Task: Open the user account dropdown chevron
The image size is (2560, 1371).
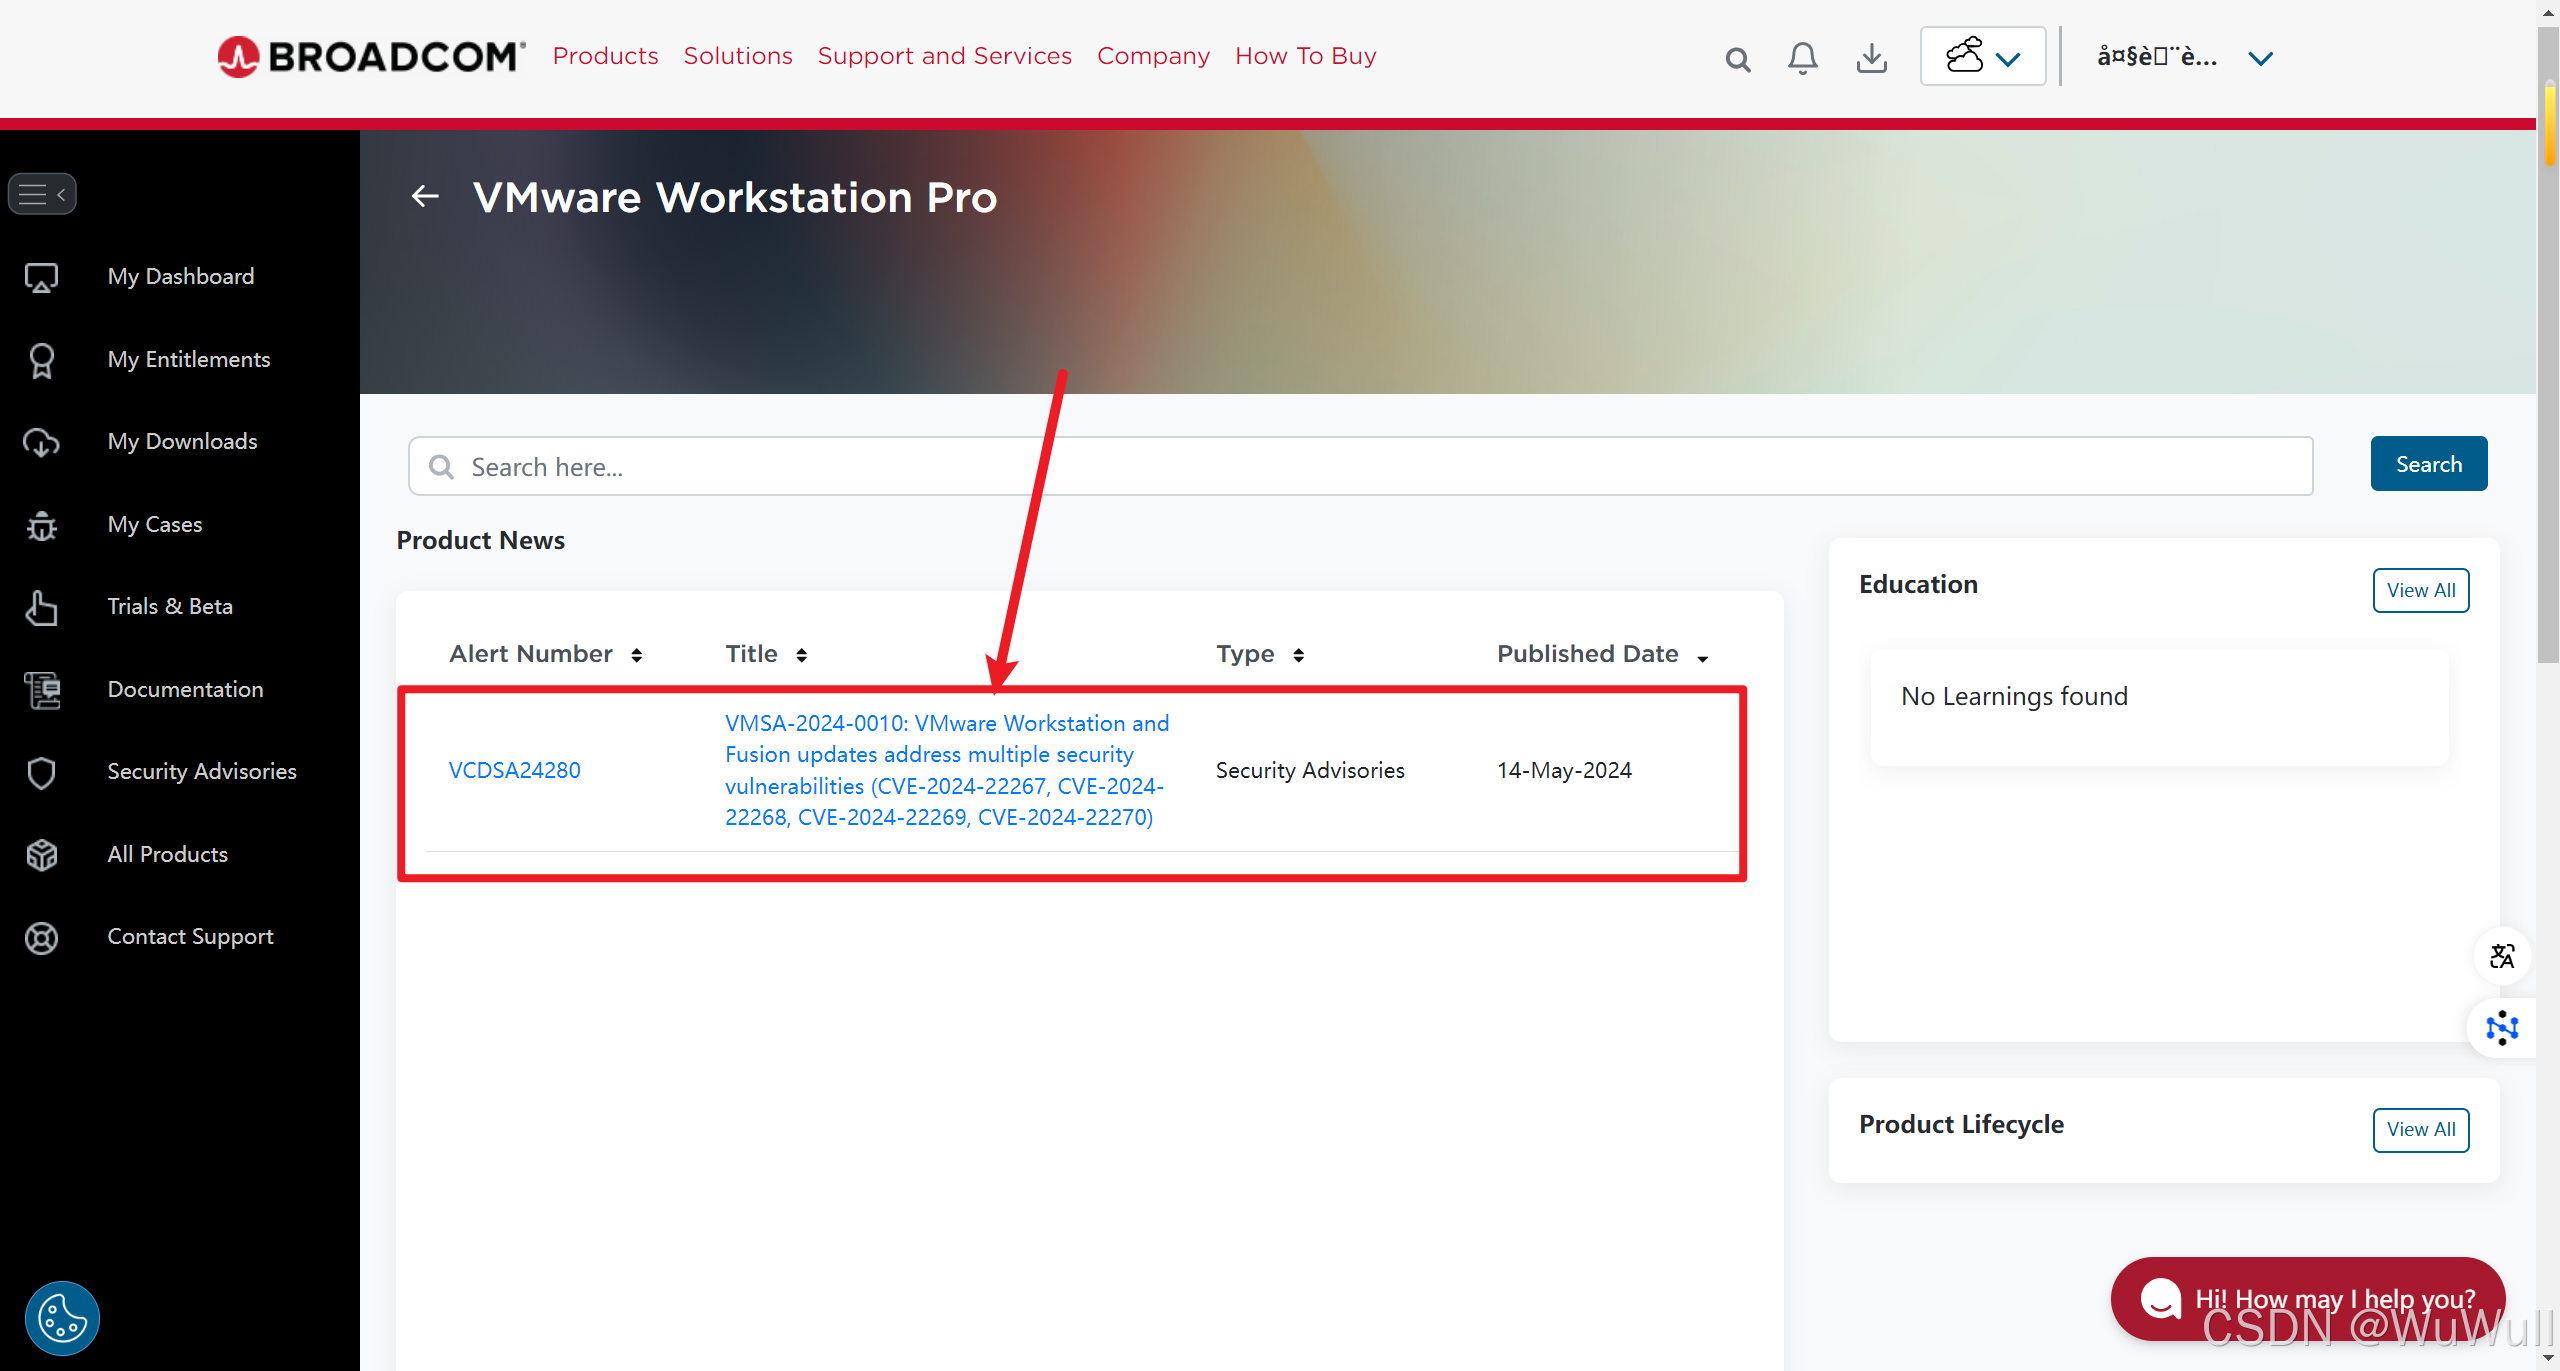Action: 2260,59
